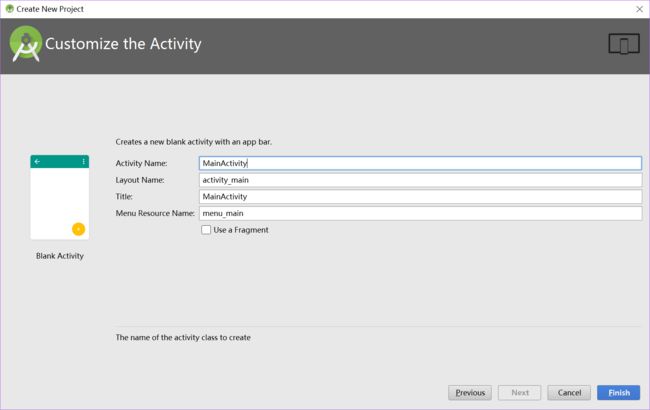This screenshot has width=650, height=410.
Task: Go back with the Previous button
Action: click(x=470, y=393)
